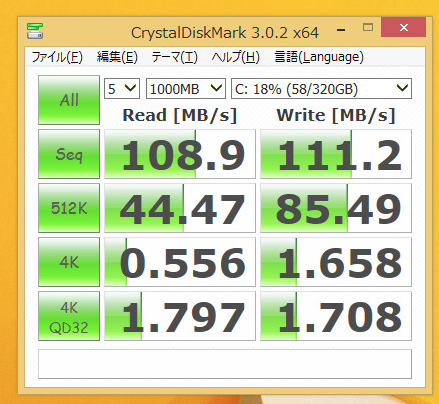Click the CrystalDiskMark app icon in title bar
The width and height of the screenshot is (439, 404).
click(35, 31)
